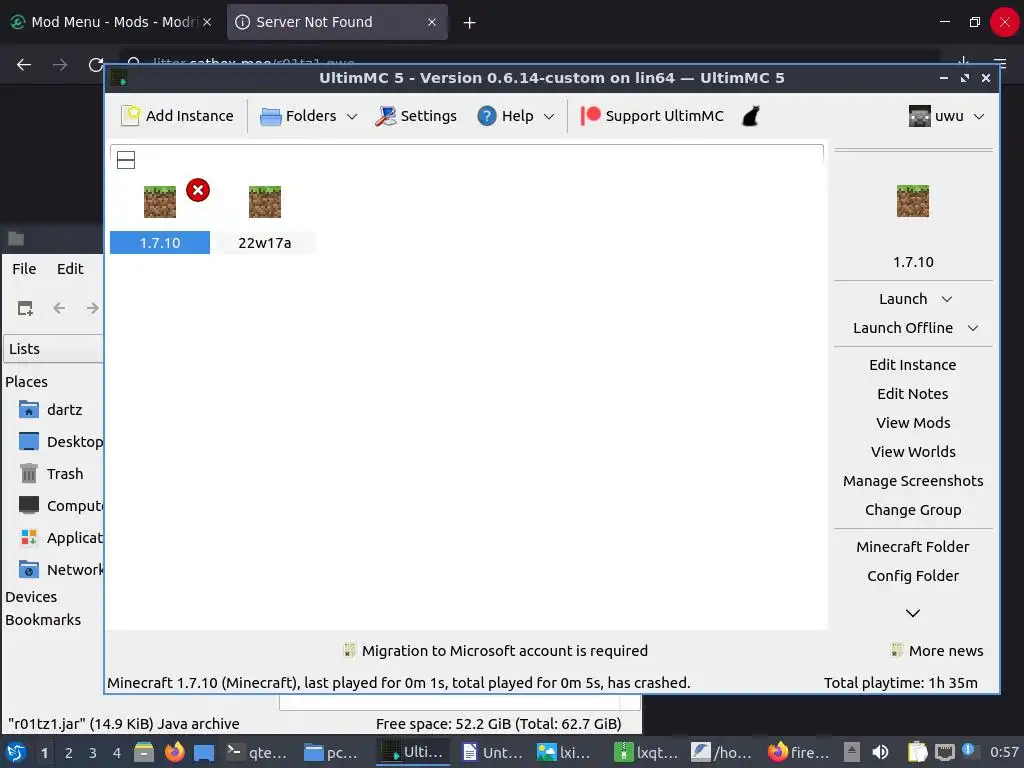The image size is (1024, 768).
Task: Click the 1.7.10 instance label
Action: 160,243
